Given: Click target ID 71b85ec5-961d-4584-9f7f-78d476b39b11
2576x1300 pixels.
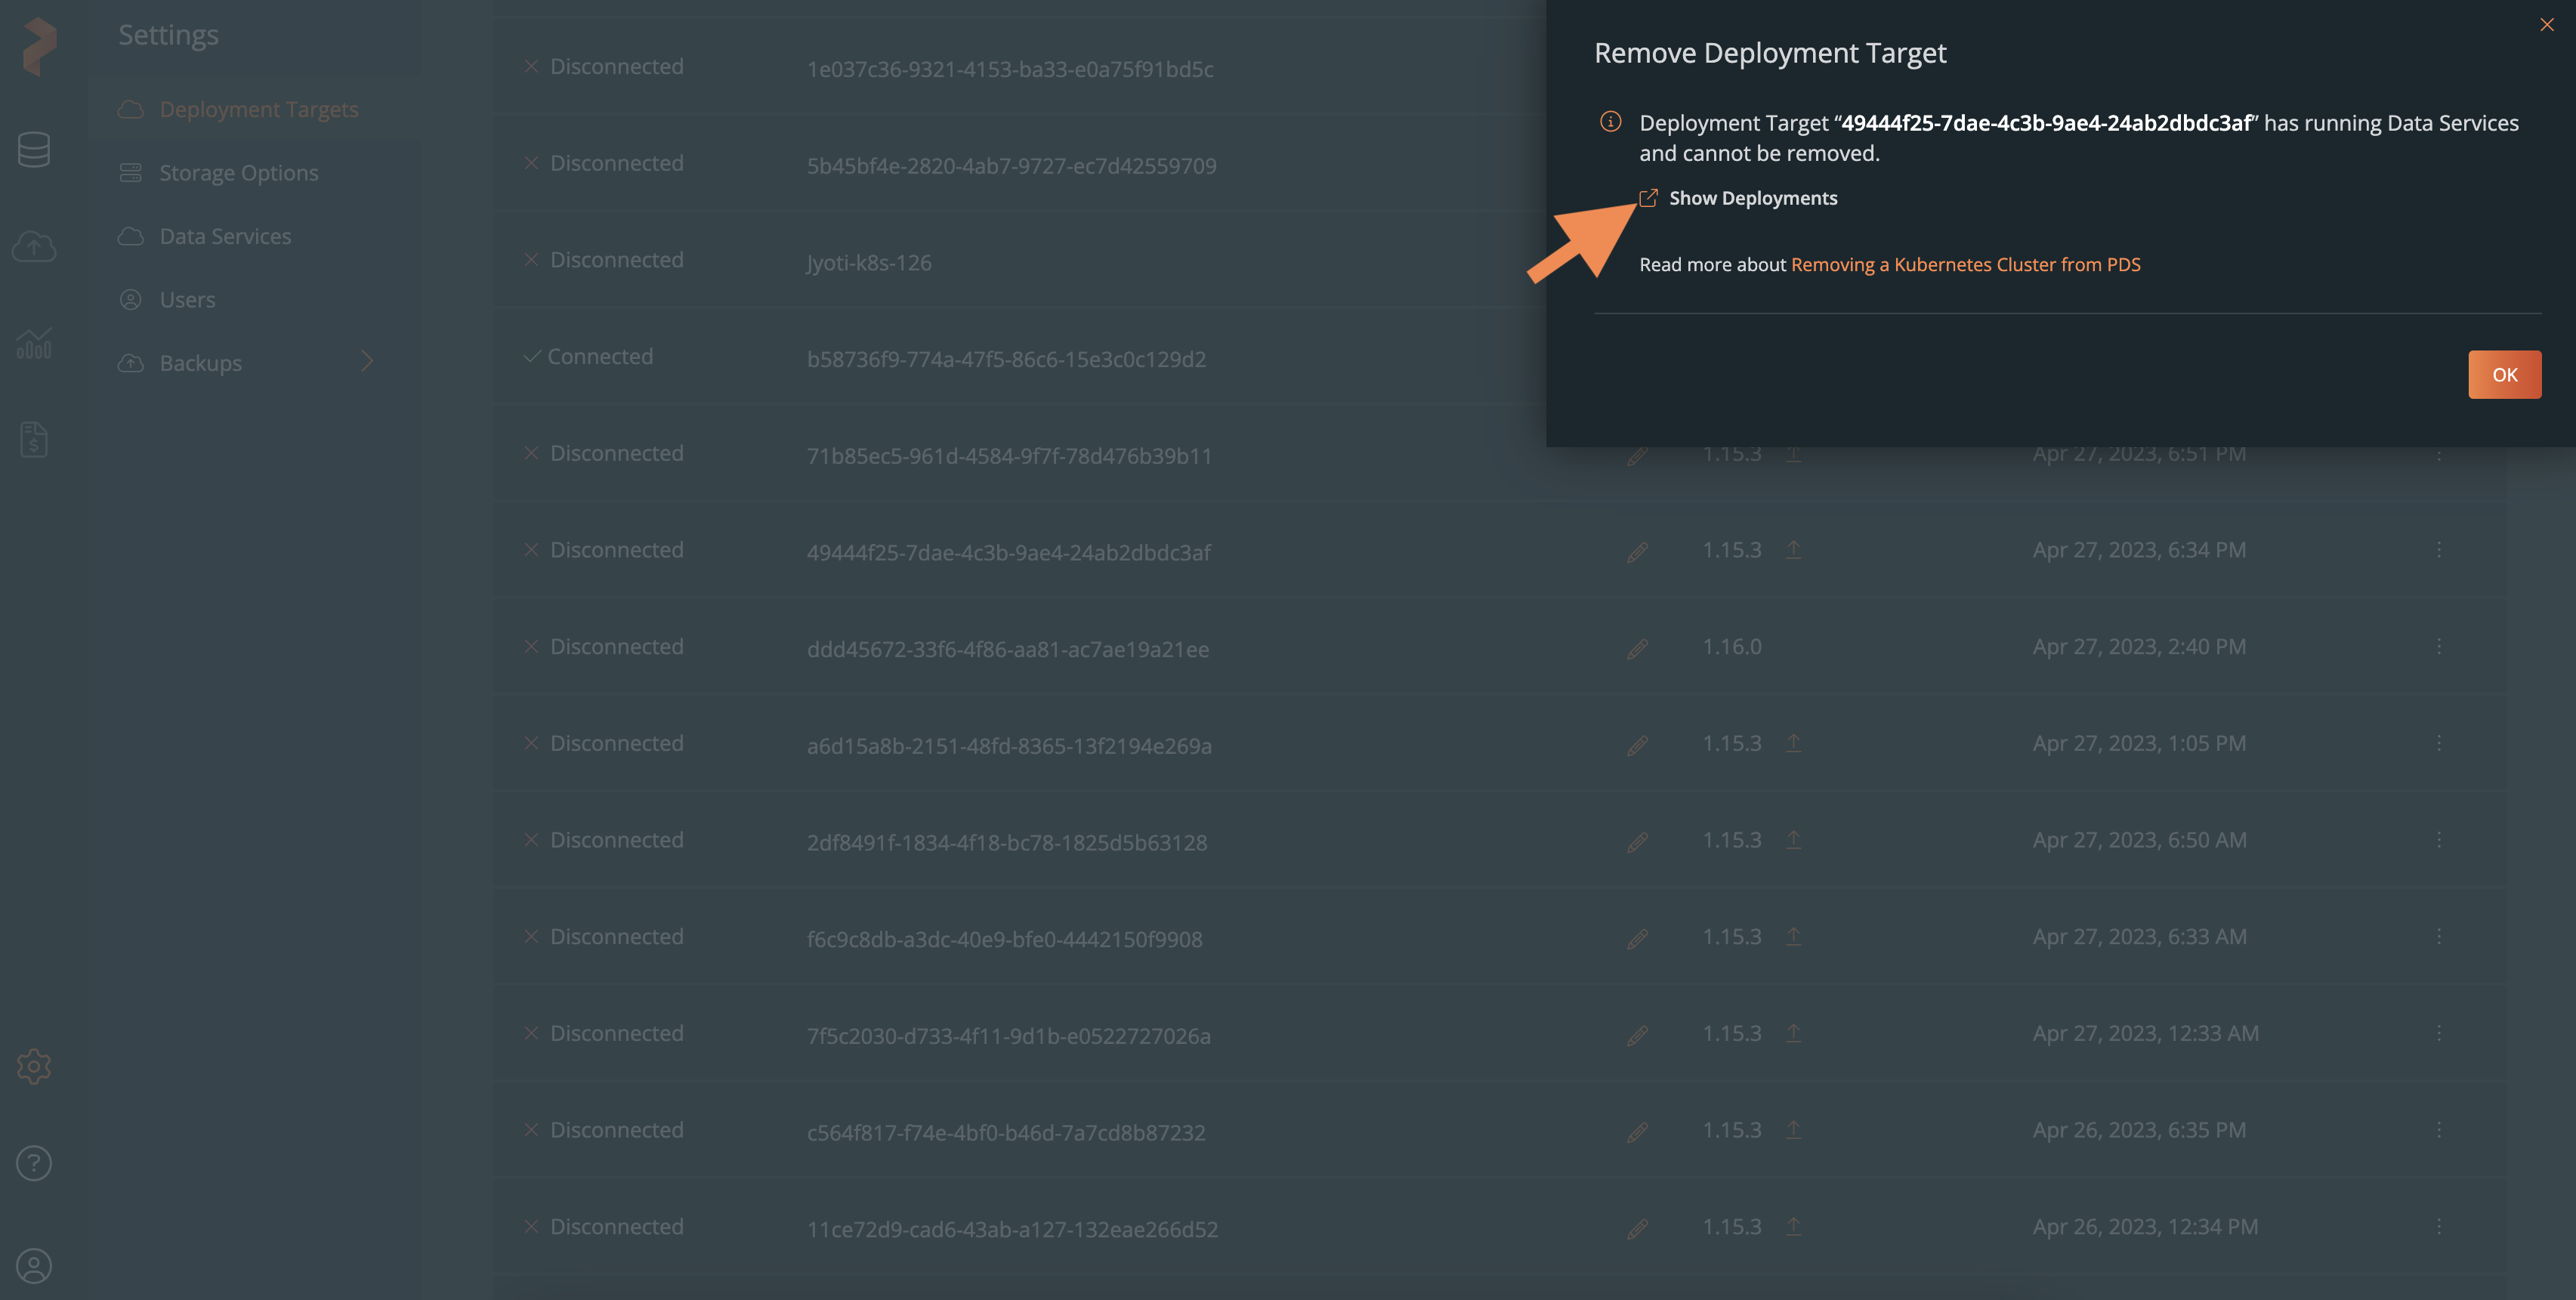Looking at the screenshot, I should (x=1009, y=456).
